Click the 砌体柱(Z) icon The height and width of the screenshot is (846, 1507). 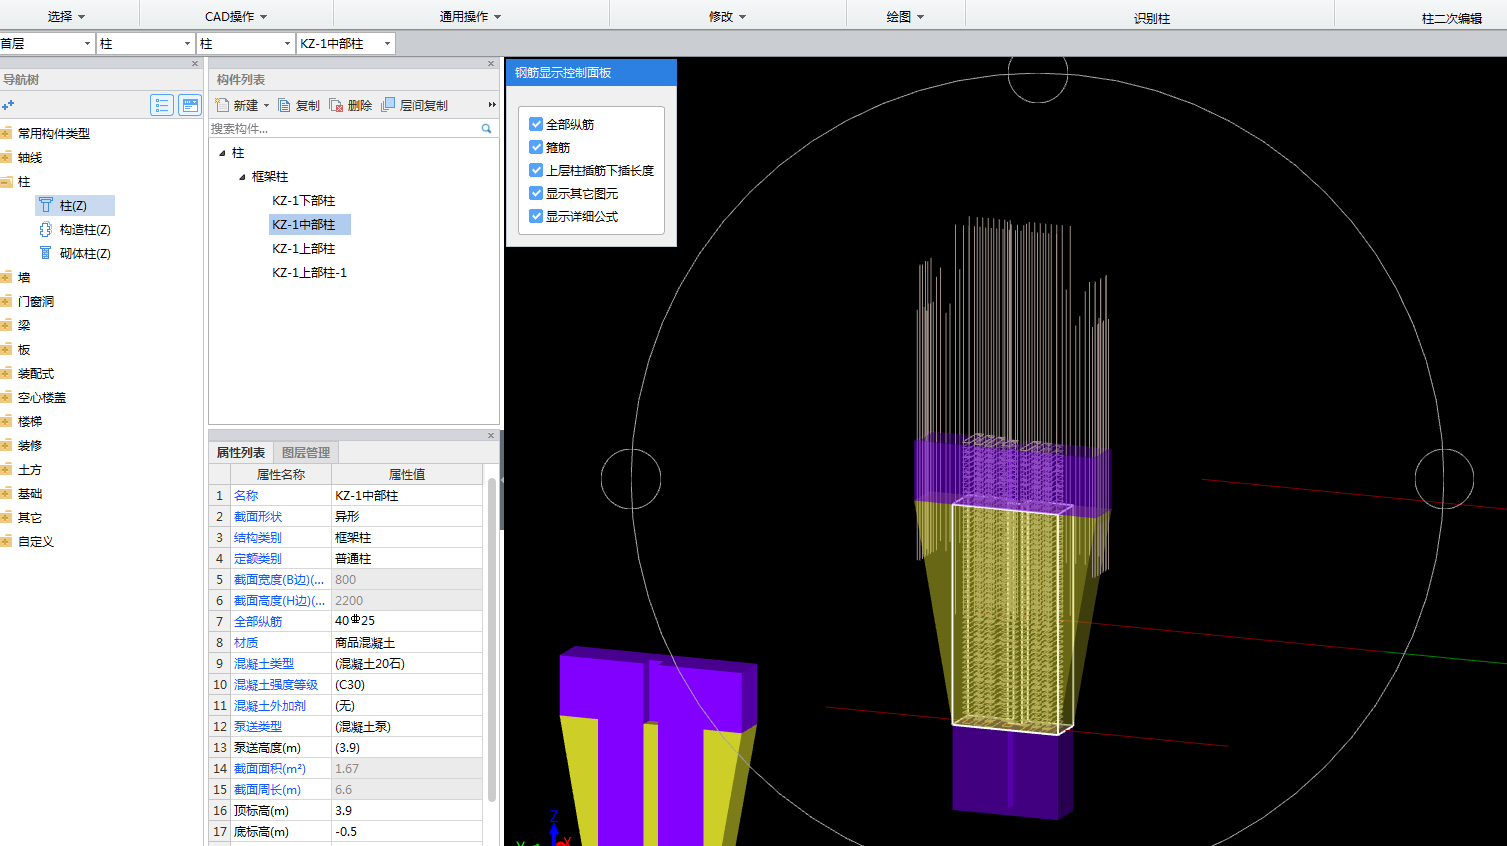[46, 253]
